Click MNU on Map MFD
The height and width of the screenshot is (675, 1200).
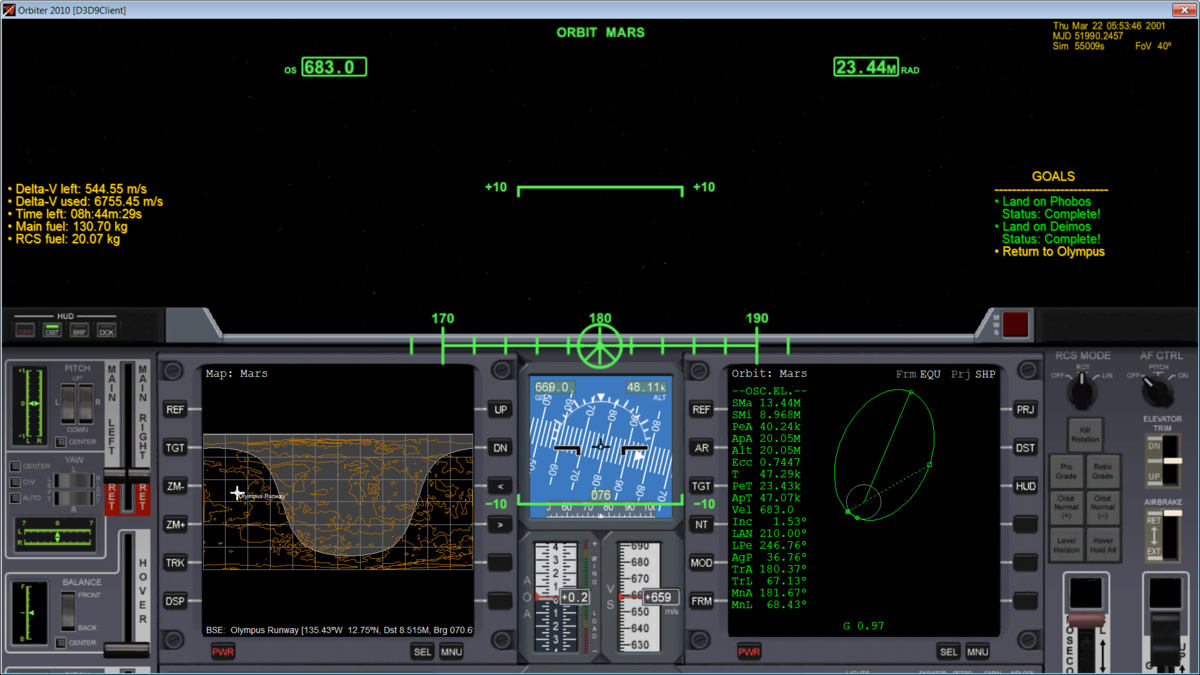coord(451,652)
